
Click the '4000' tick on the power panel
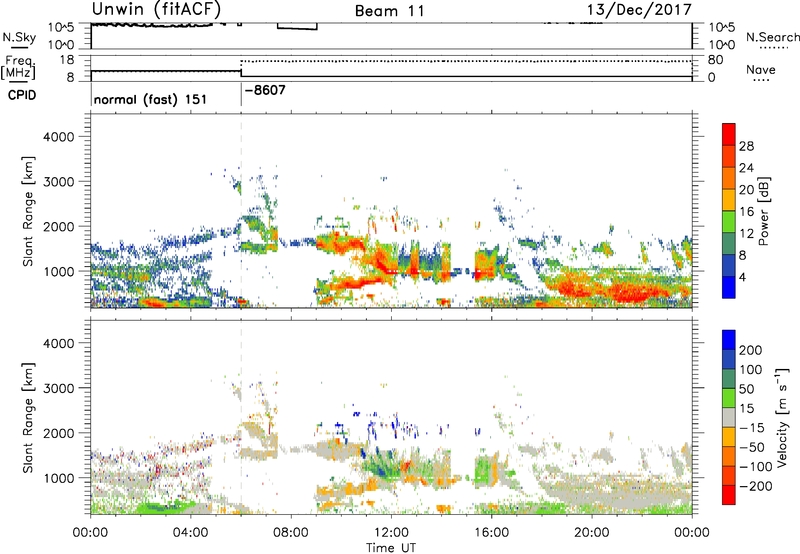click(59, 137)
